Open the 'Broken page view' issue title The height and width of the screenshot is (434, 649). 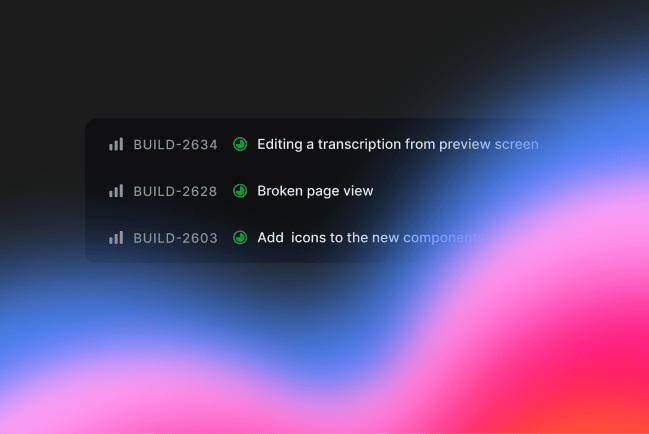coord(315,191)
